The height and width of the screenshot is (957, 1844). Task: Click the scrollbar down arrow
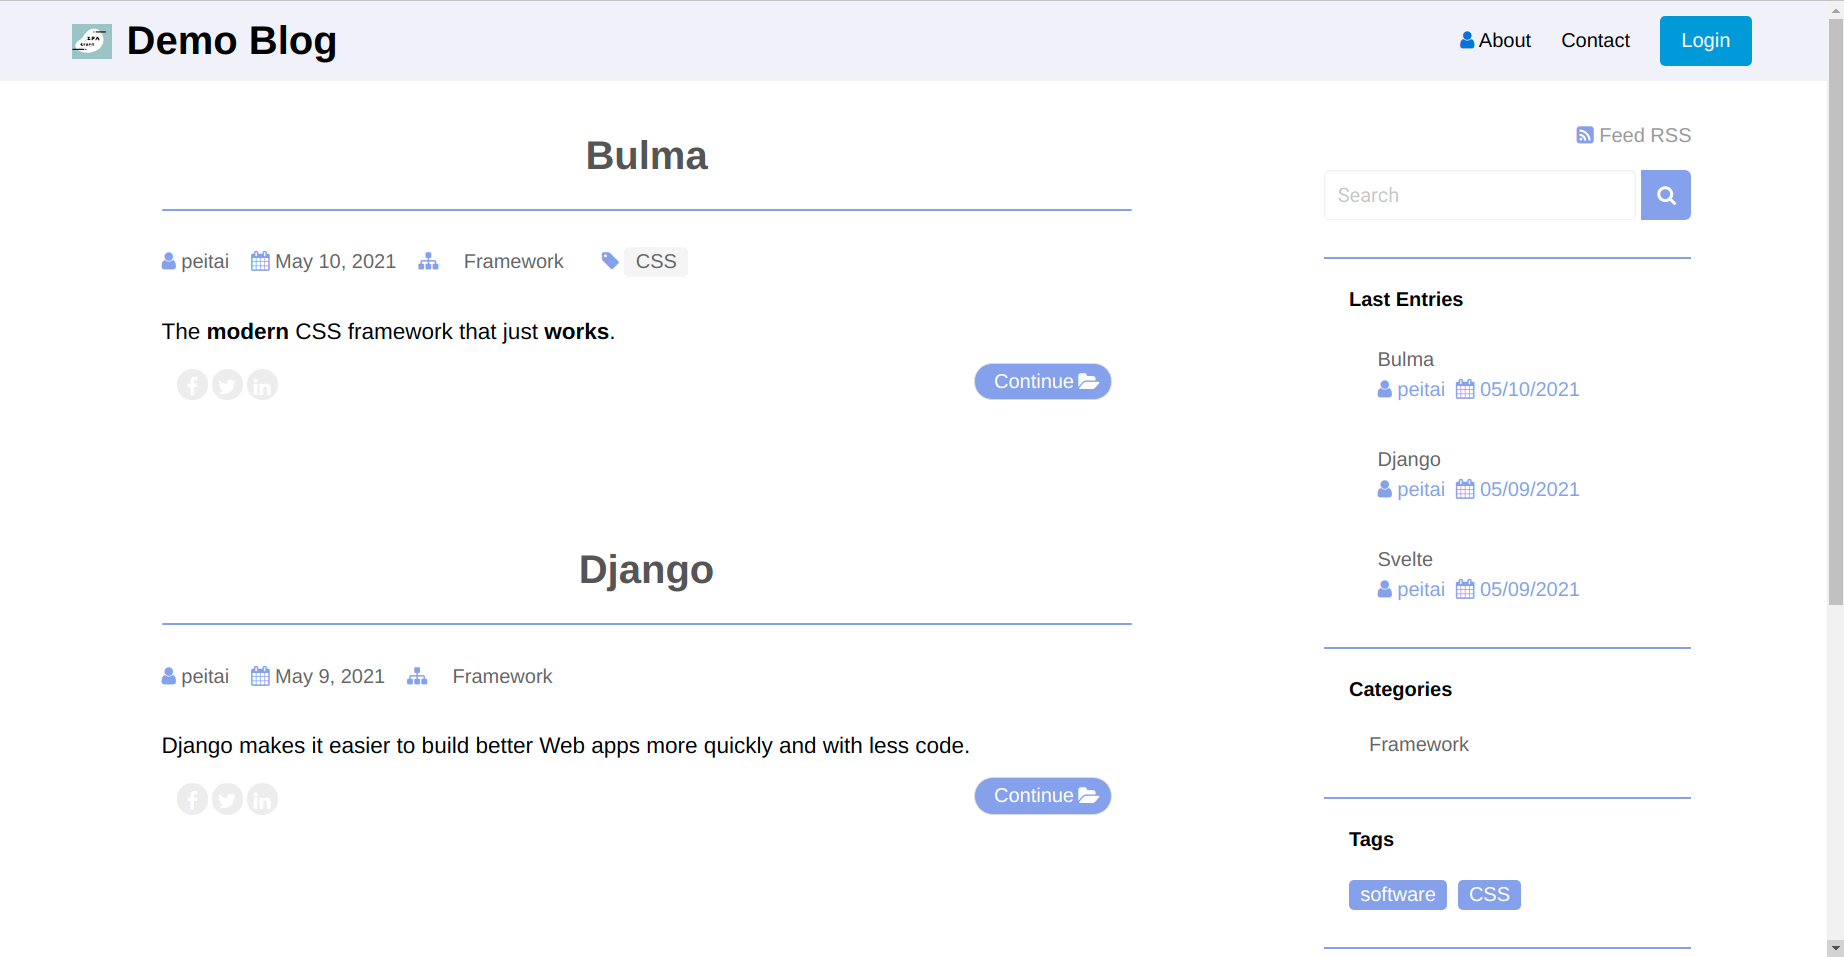[x=1835, y=948]
